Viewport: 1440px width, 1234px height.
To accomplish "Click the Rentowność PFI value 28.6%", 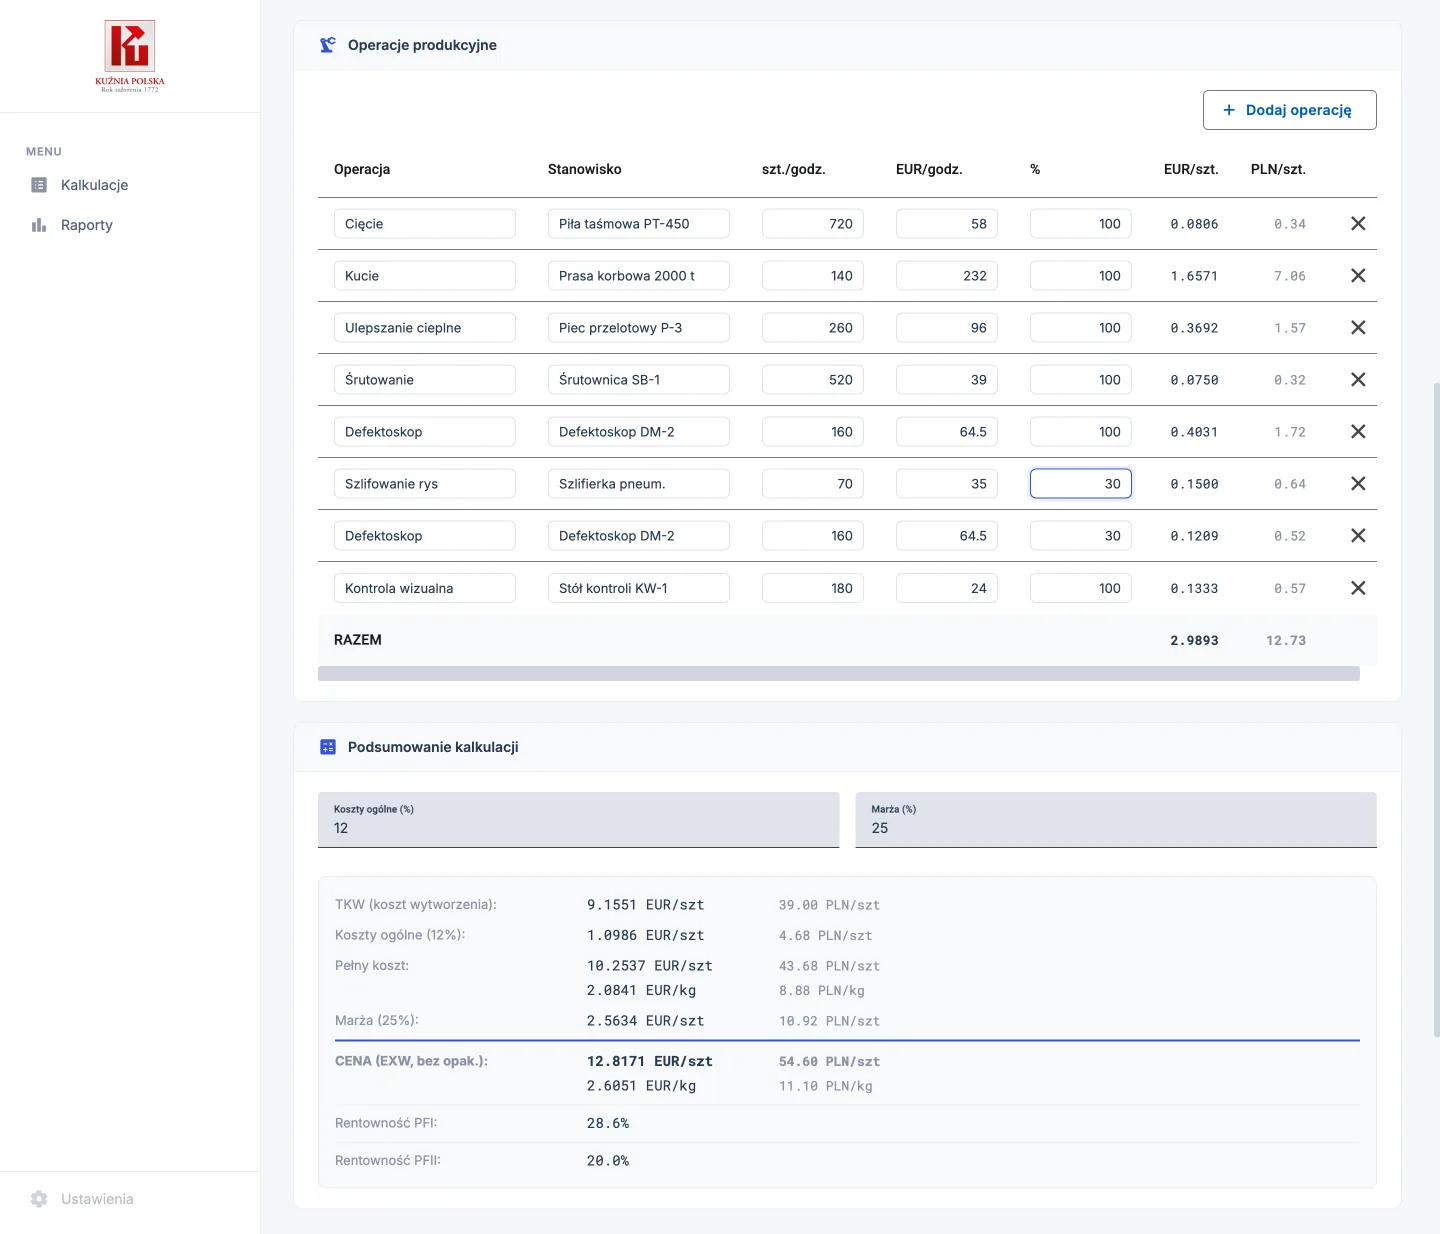I will 608,1124.
